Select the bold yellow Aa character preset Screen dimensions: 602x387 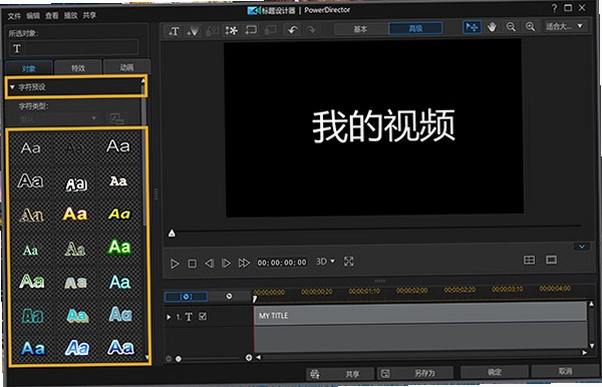click(75, 214)
